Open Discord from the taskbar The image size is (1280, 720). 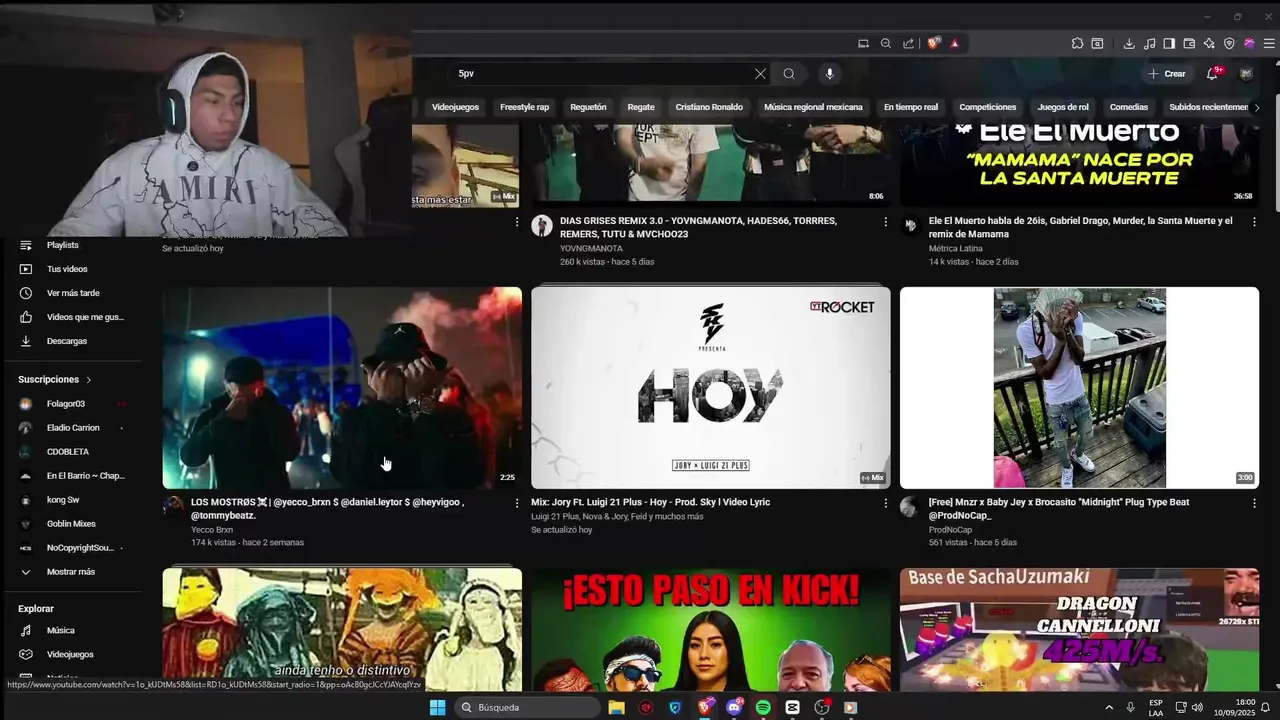pos(734,707)
